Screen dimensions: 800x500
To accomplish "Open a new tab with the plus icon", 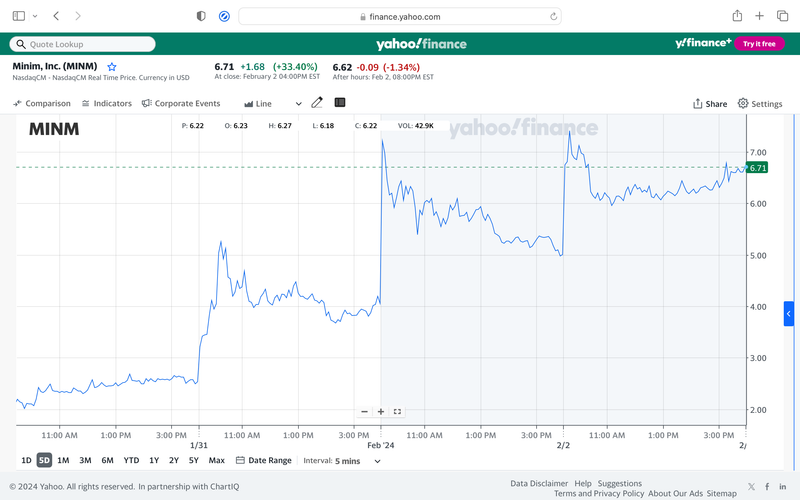I will pyautogui.click(x=759, y=16).
